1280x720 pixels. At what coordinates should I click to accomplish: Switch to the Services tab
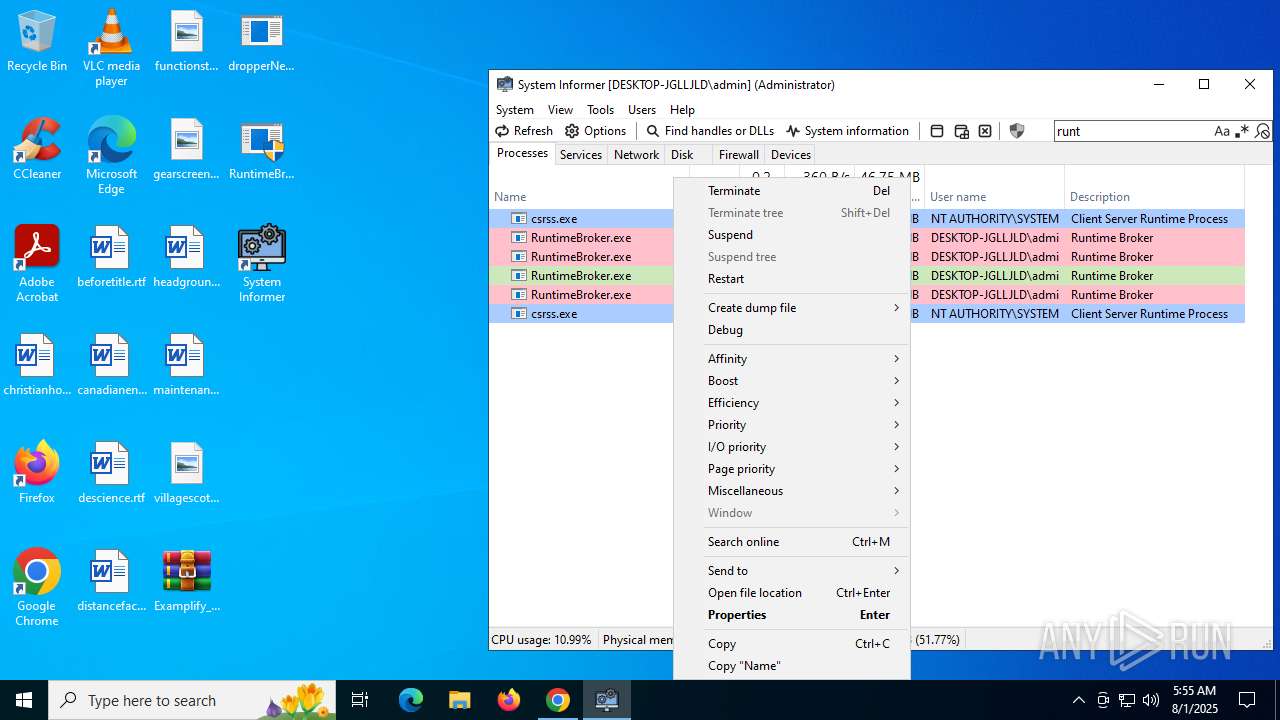(x=581, y=155)
